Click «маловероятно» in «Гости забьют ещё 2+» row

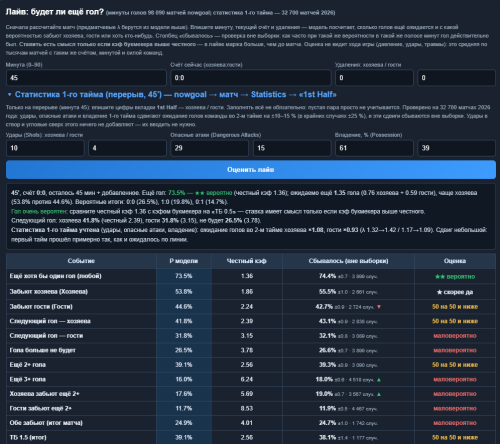(455, 408)
